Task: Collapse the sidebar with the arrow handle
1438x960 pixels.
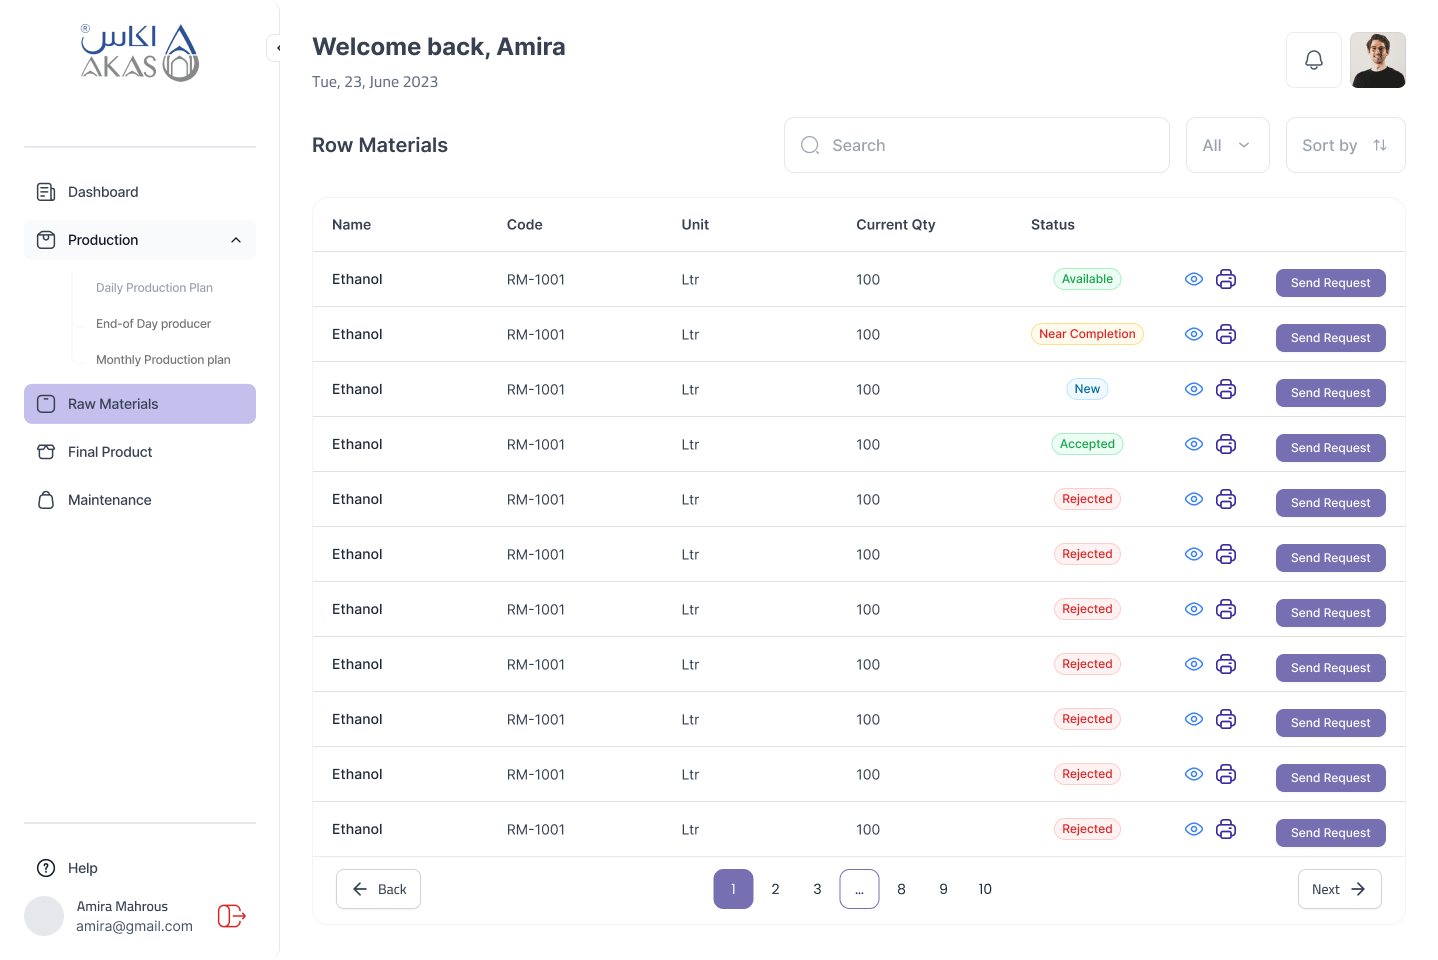Action: [275, 48]
